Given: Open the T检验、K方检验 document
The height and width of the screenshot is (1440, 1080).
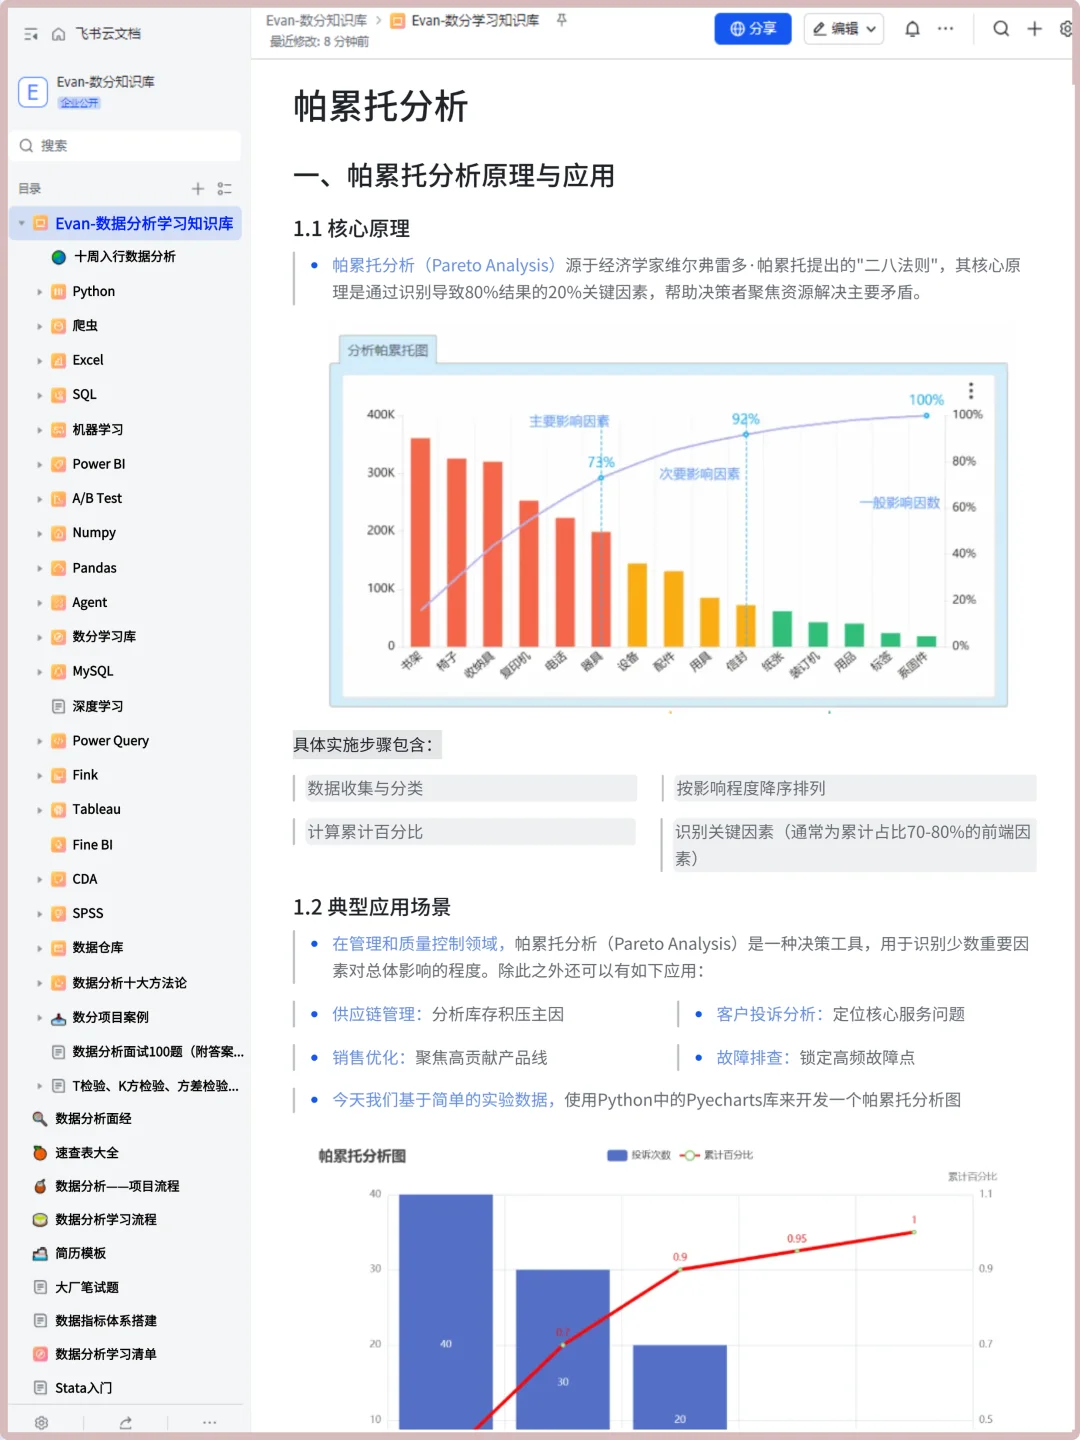Looking at the screenshot, I should (x=155, y=1086).
